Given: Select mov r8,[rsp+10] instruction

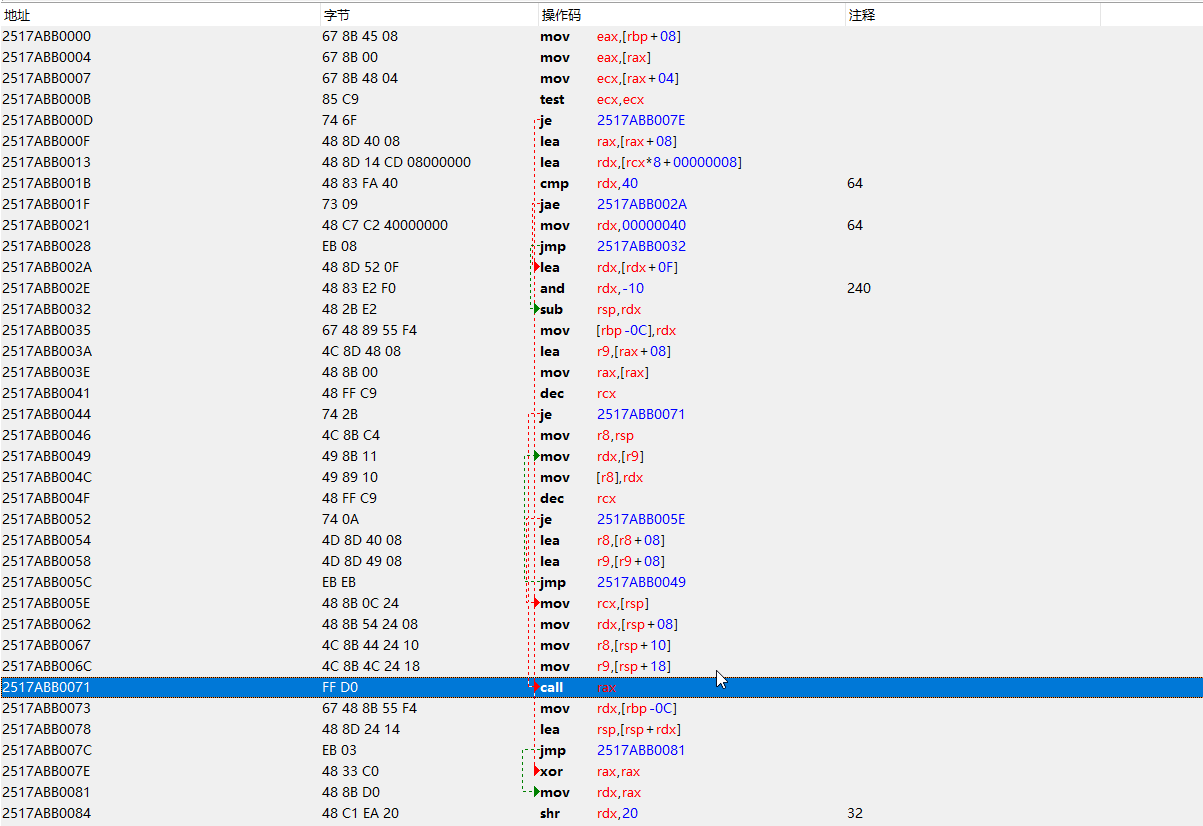Looking at the screenshot, I should [x=605, y=645].
